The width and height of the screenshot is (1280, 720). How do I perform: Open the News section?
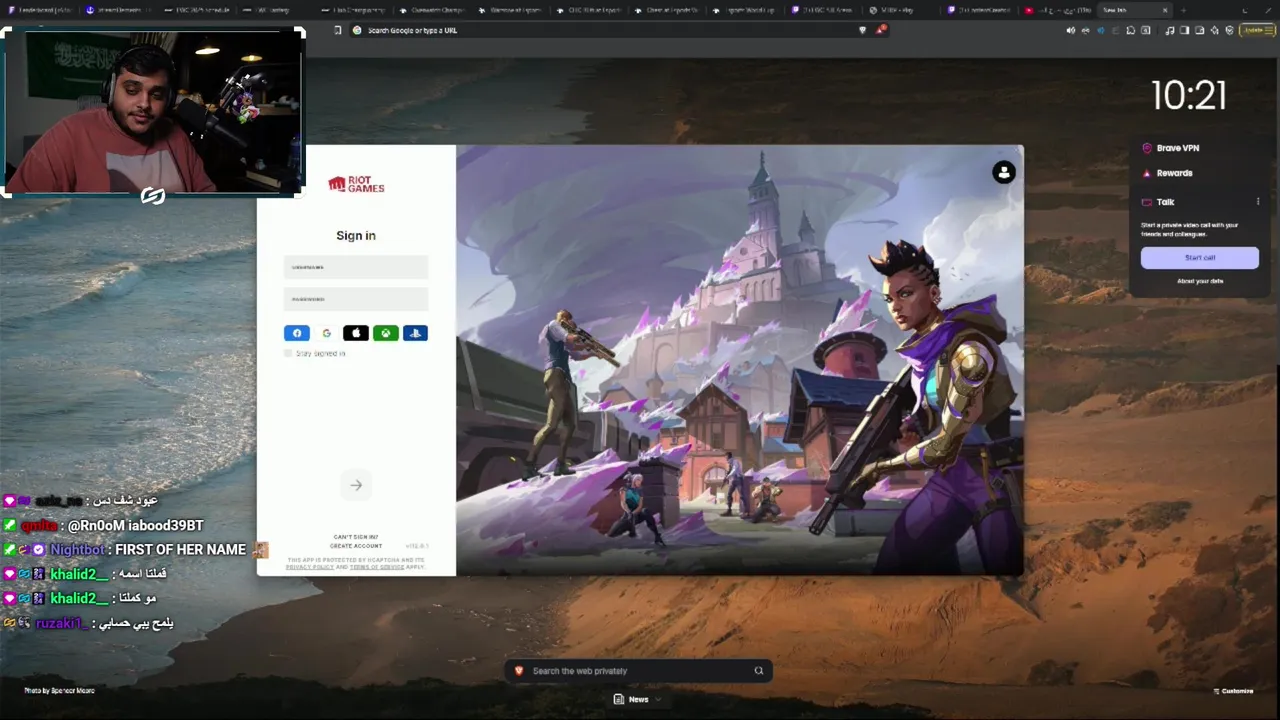tap(632, 699)
